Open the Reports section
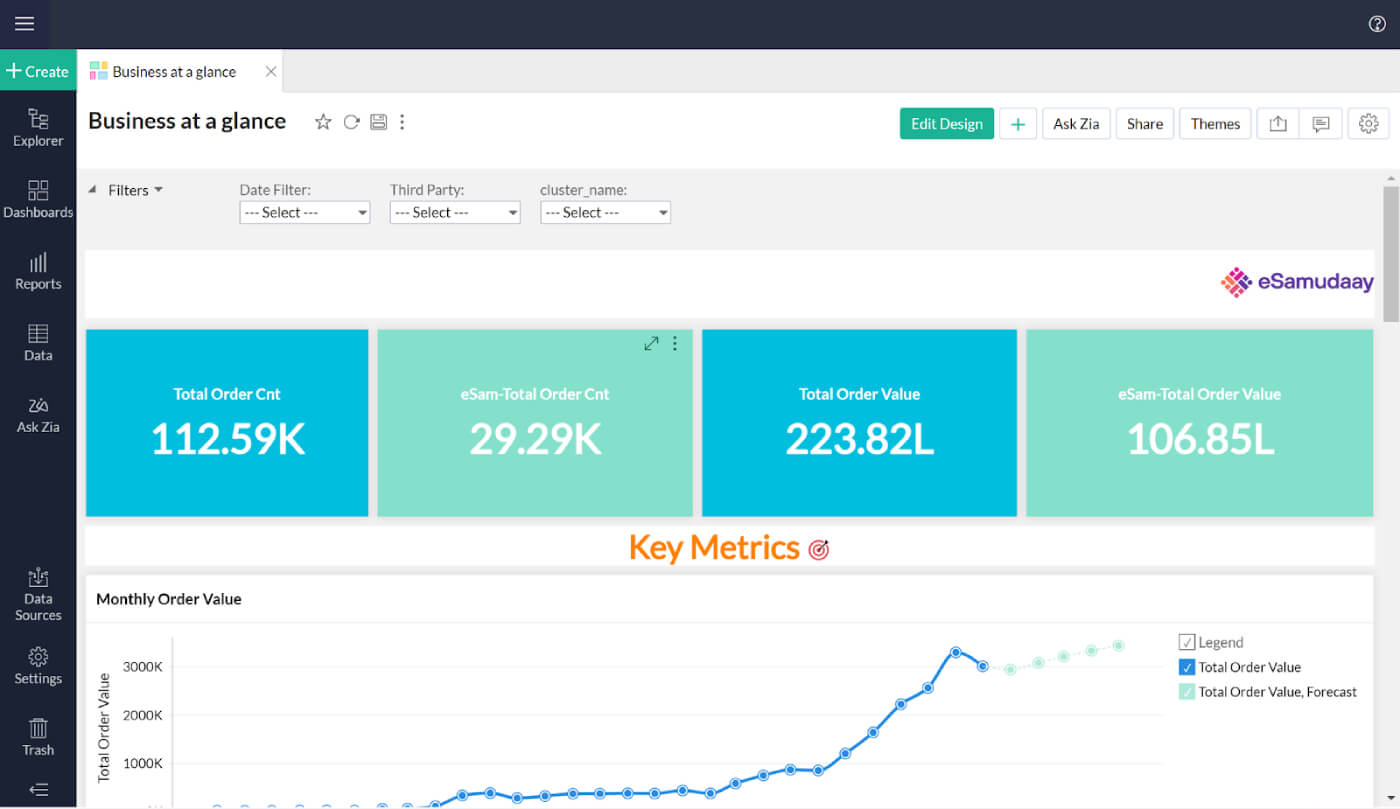The image size is (1400, 809). 38,271
